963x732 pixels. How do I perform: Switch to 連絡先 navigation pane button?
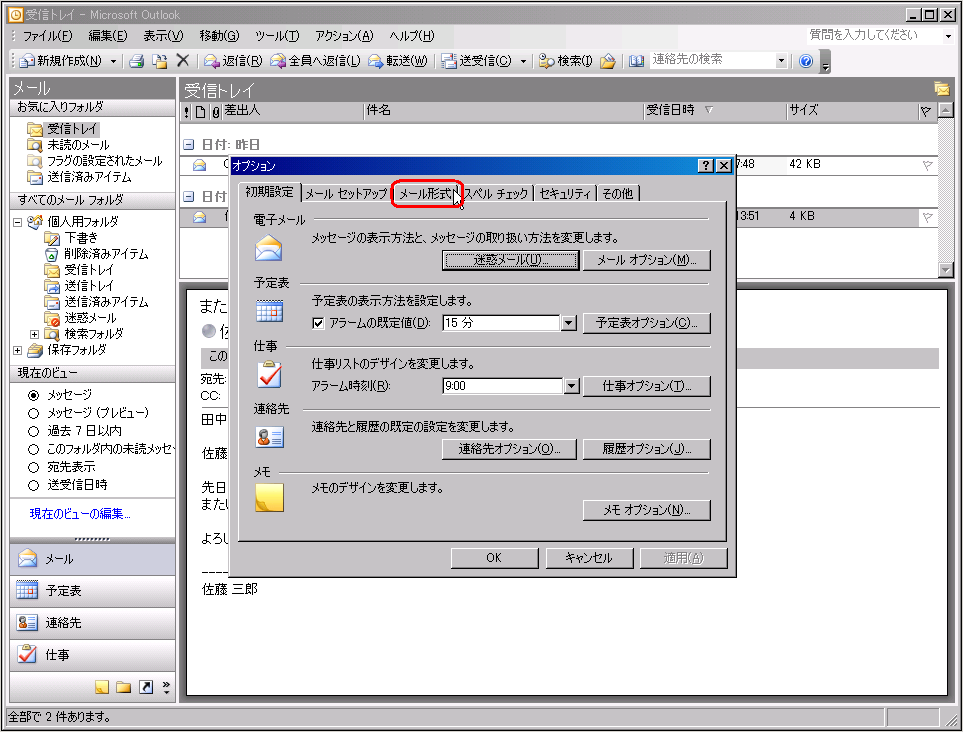[92, 623]
